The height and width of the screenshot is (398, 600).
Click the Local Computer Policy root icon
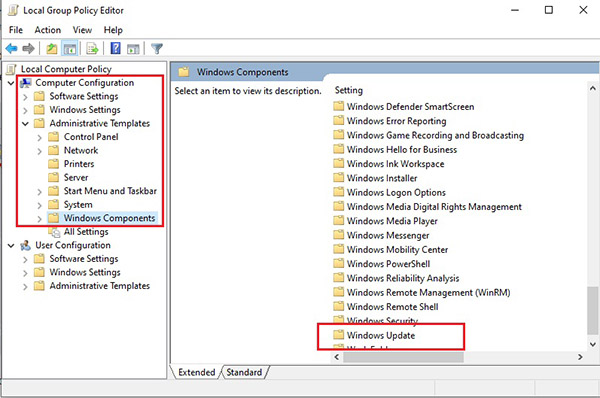[x=12, y=69]
